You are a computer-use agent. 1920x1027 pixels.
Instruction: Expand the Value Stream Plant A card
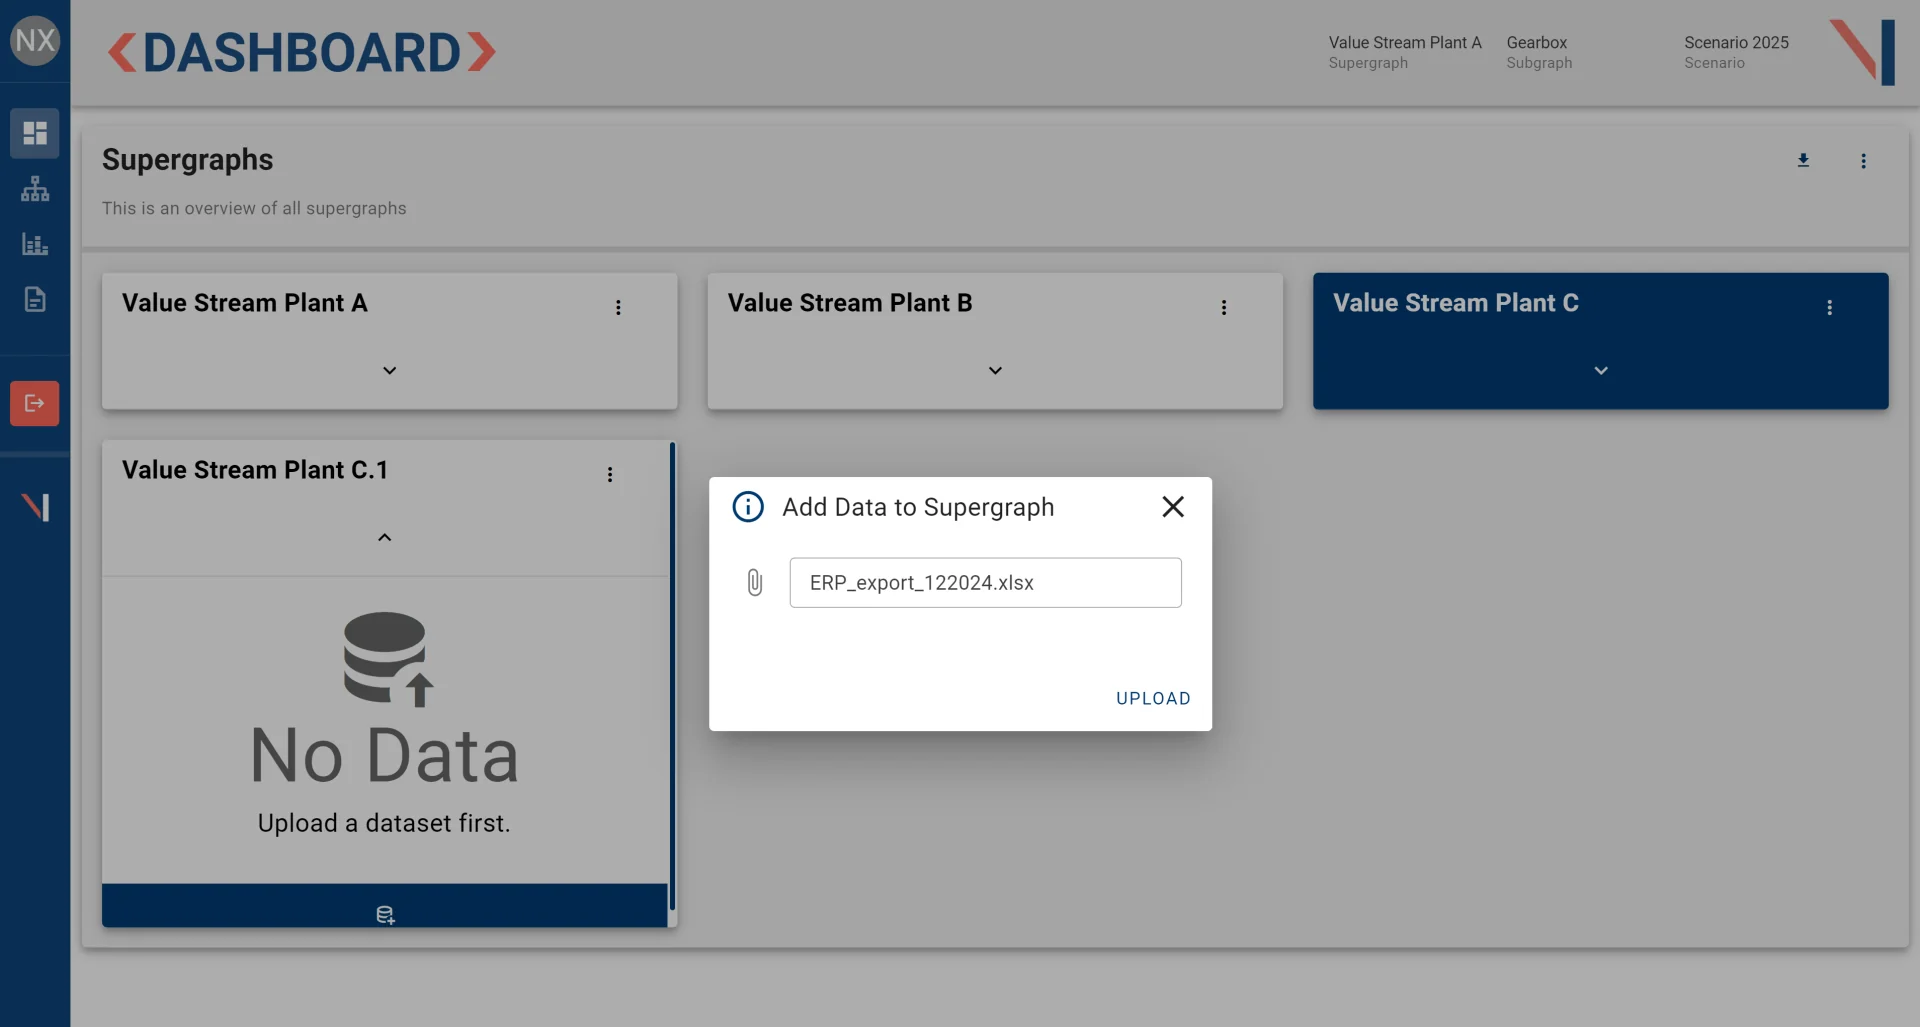click(390, 370)
